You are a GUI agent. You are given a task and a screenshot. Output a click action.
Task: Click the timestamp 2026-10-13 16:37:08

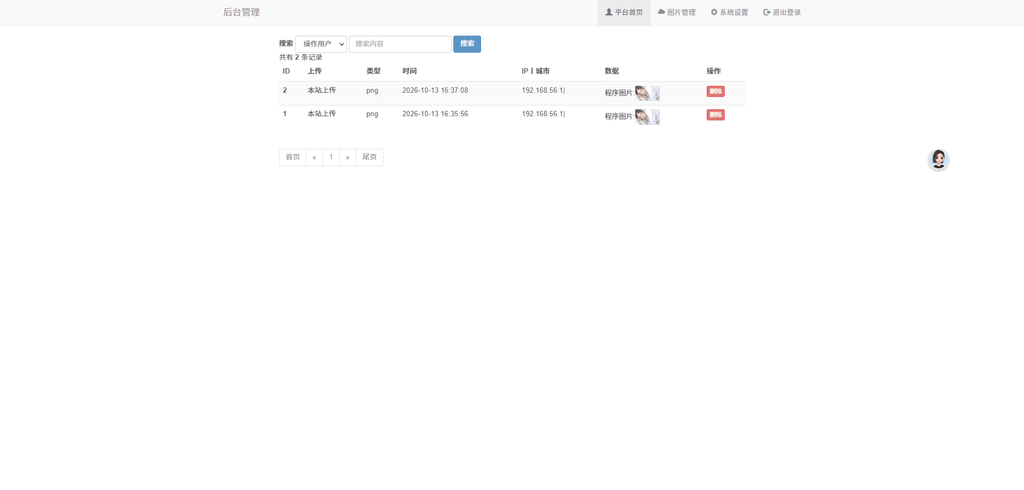tap(435, 90)
